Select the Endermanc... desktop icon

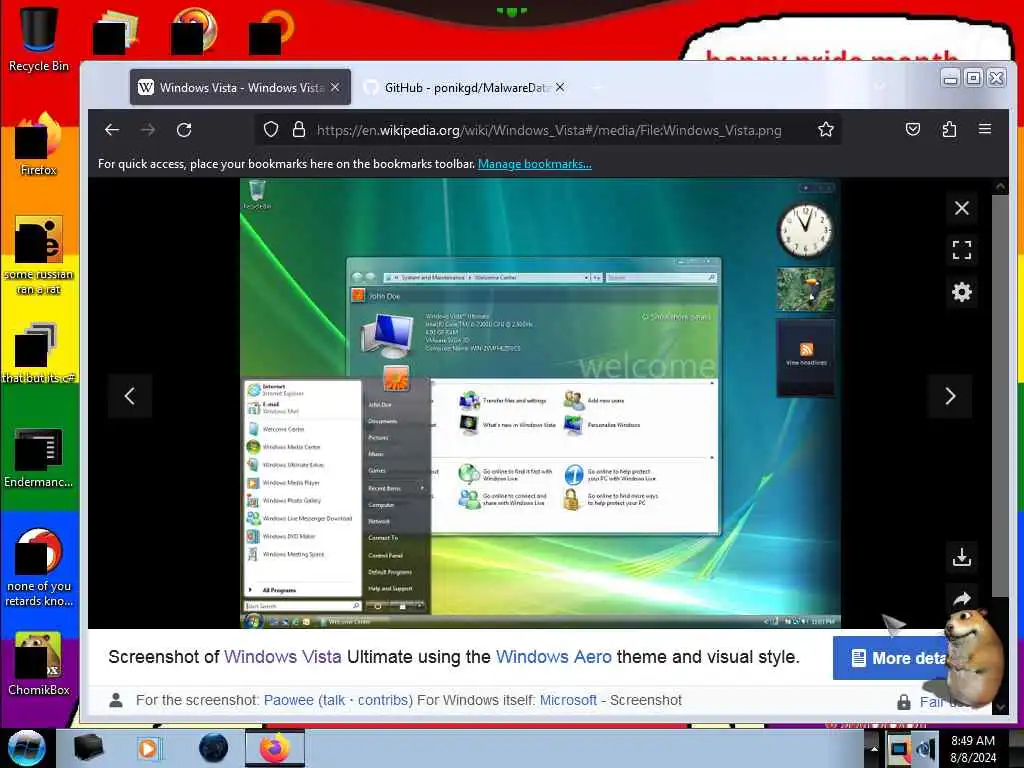(x=38, y=457)
